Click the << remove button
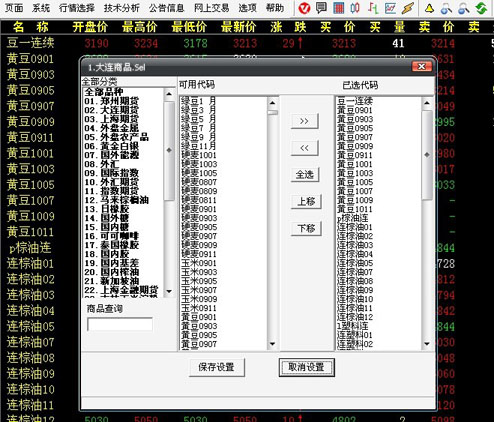The height and width of the screenshot is (422, 494). pyautogui.click(x=304, y=148)
